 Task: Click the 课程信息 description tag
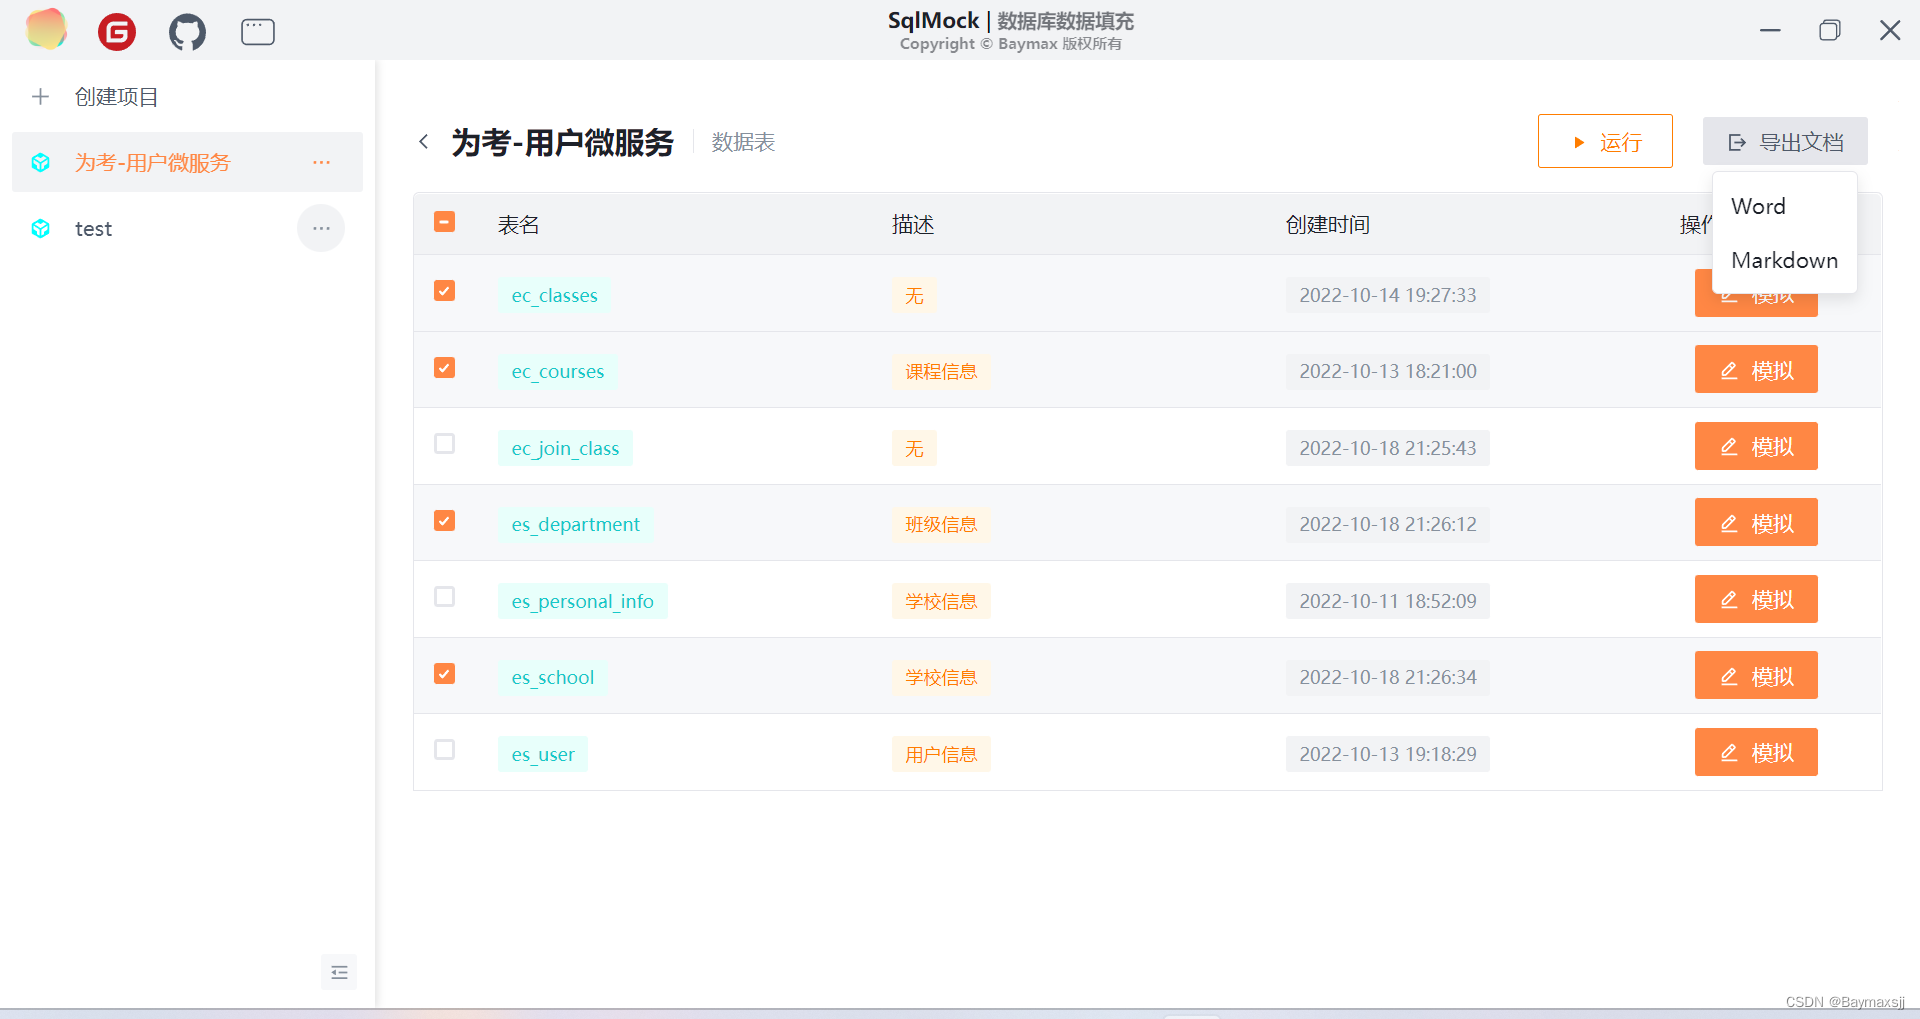click(x=941, y=371)
